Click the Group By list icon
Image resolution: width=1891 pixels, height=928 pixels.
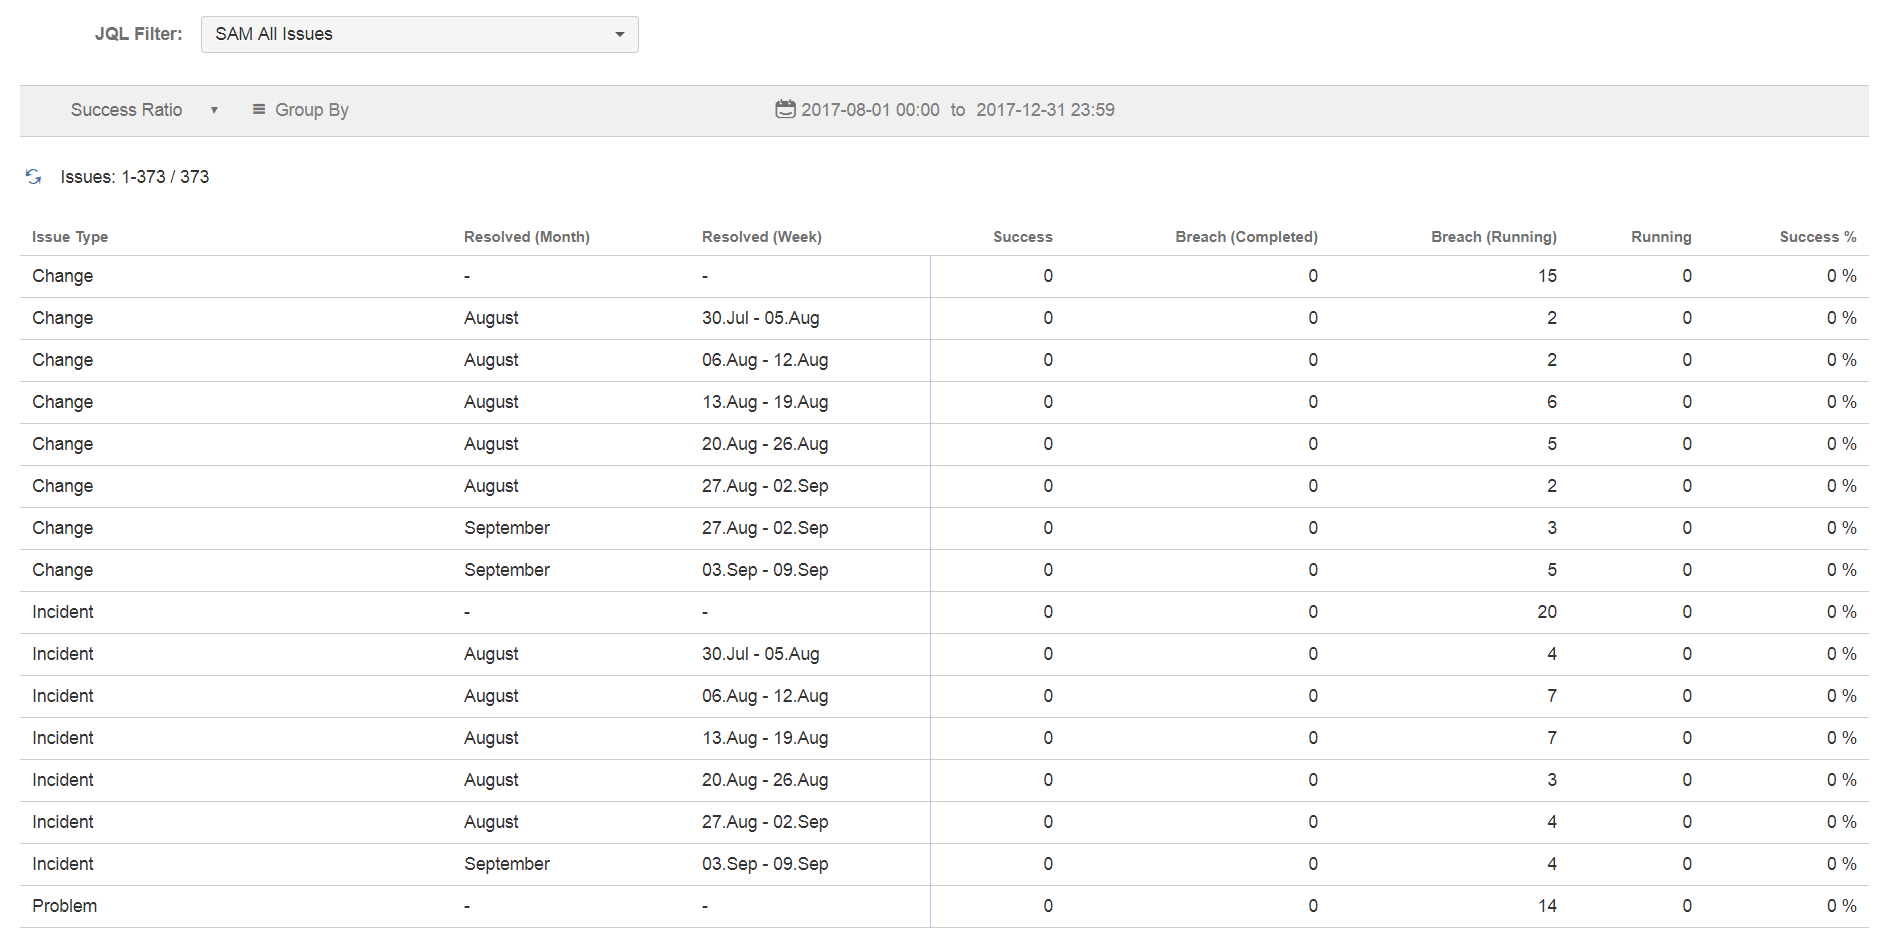[259, 109]
